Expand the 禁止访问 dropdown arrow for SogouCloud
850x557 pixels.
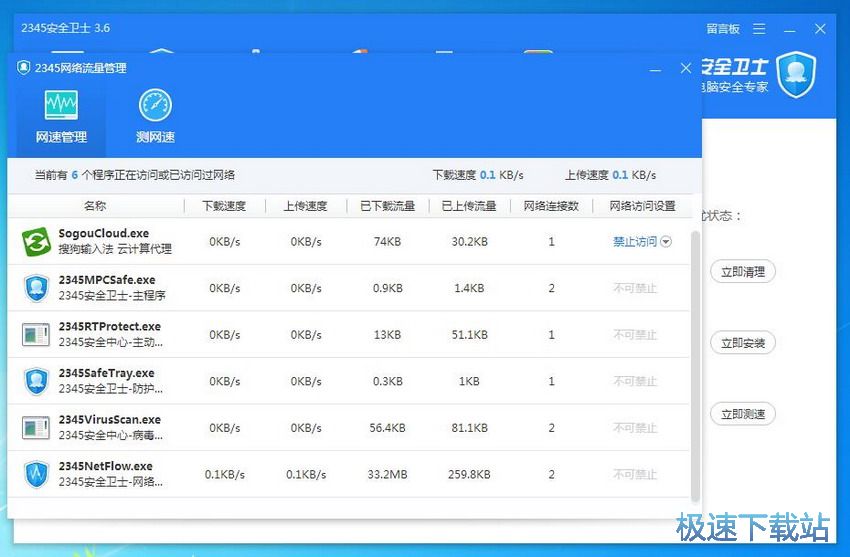point(666,242)
